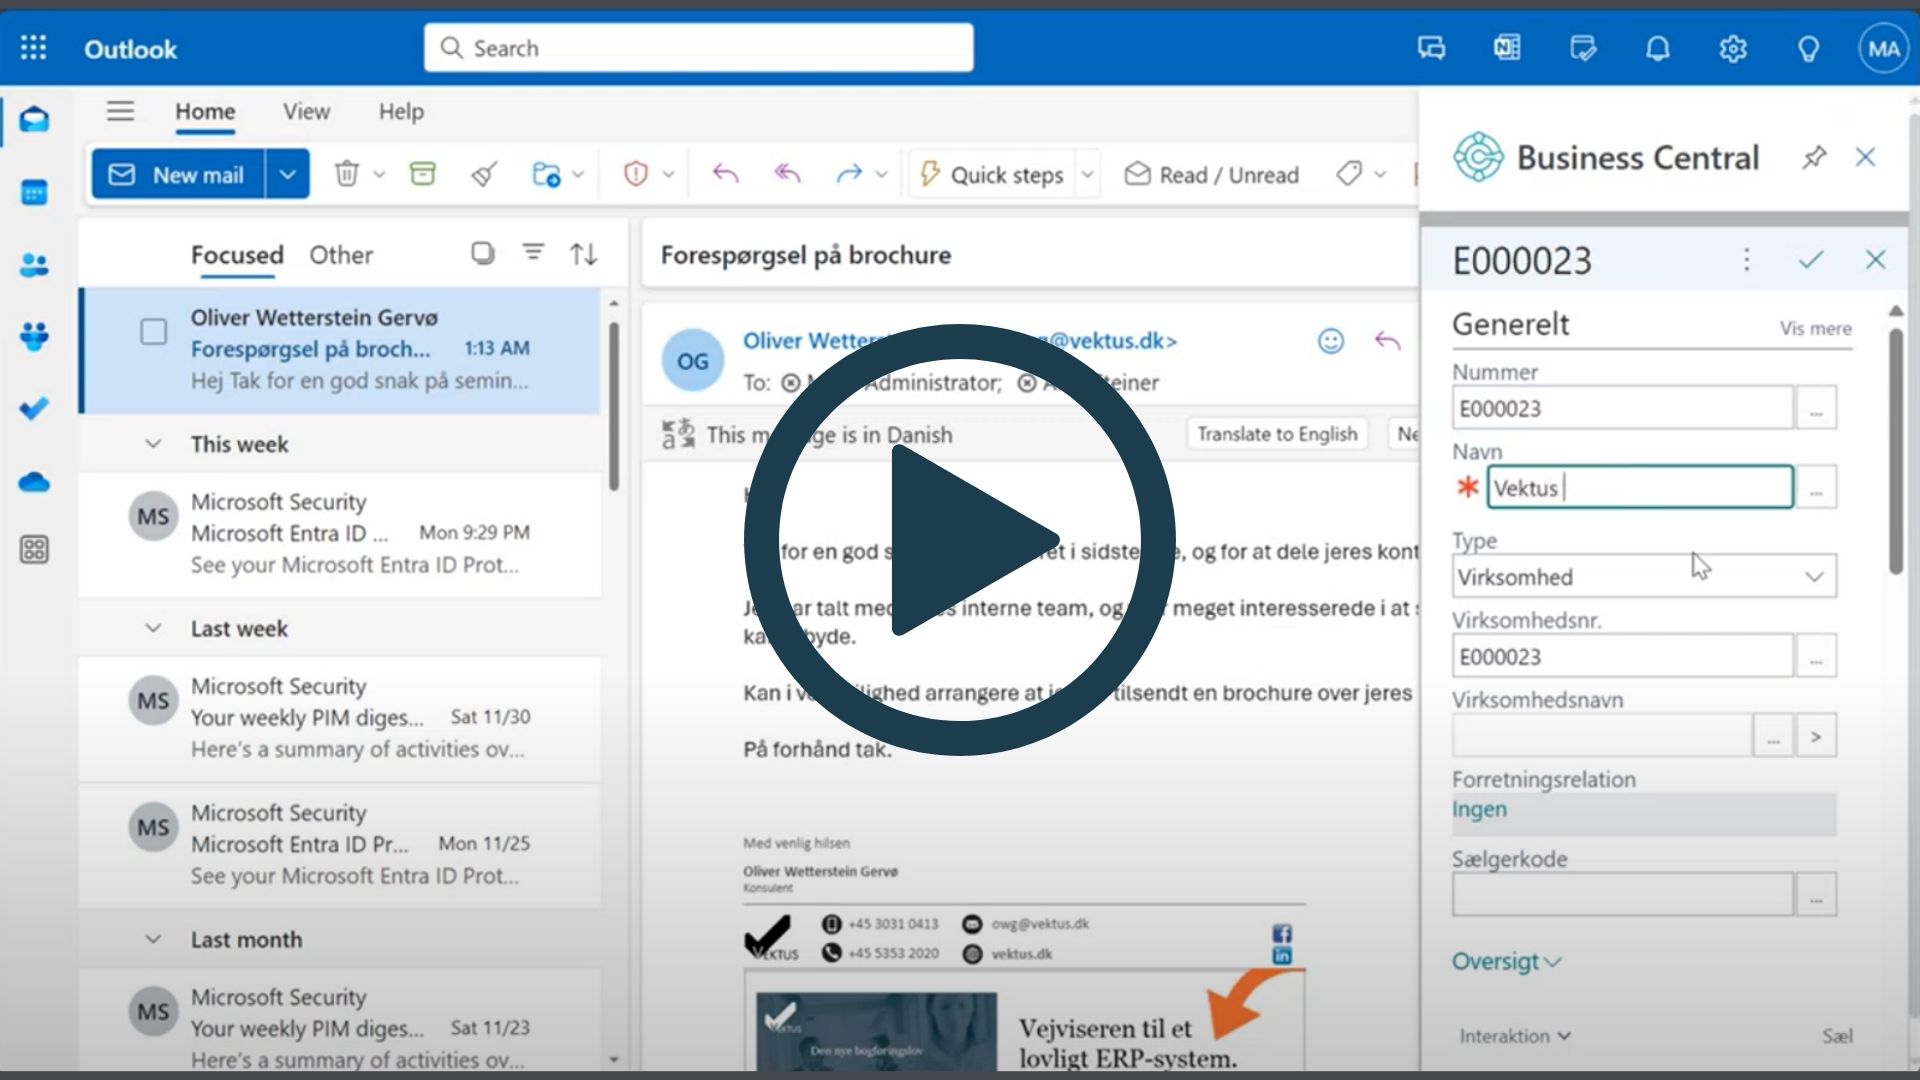Click the Report shield icon
The width and height of the screenshot is (1920, 1080).
click(x=635, y=174)
